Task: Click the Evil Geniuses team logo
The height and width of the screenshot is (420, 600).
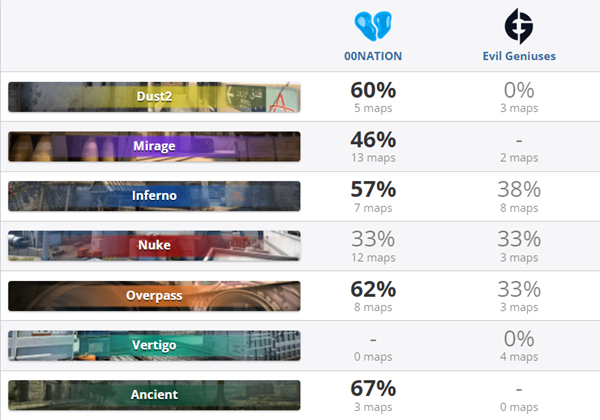Action: 519,26
